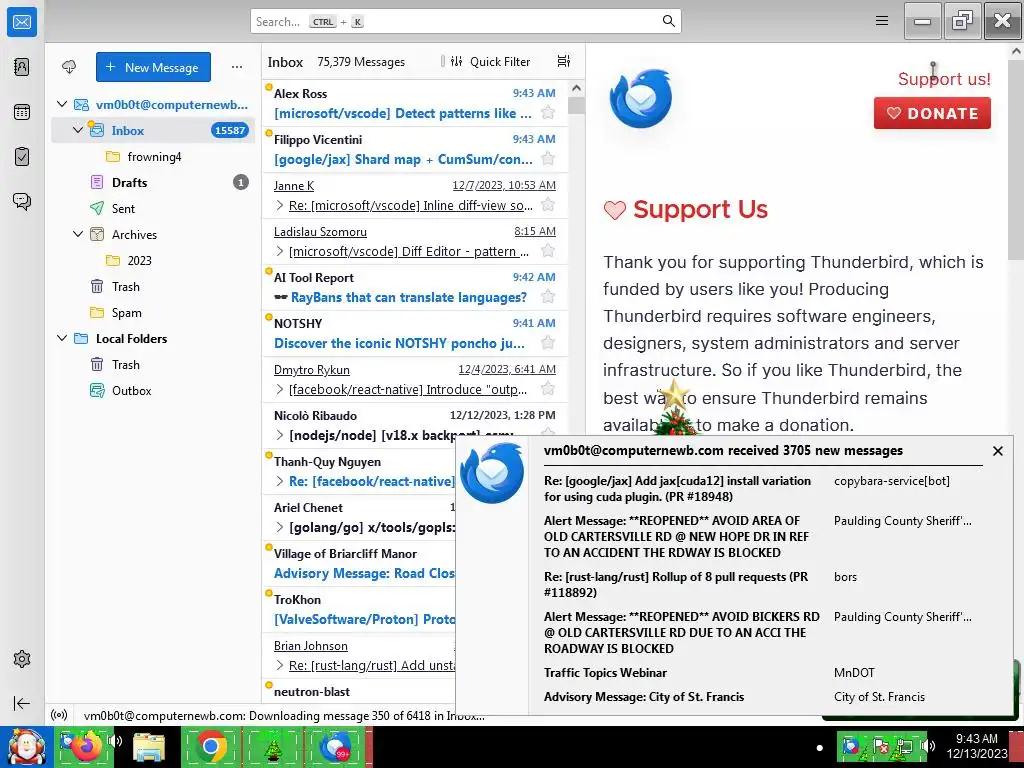Click the tray network computer icon
Image resolution: width=1024 pixels, height=768 pixels.
904,746
